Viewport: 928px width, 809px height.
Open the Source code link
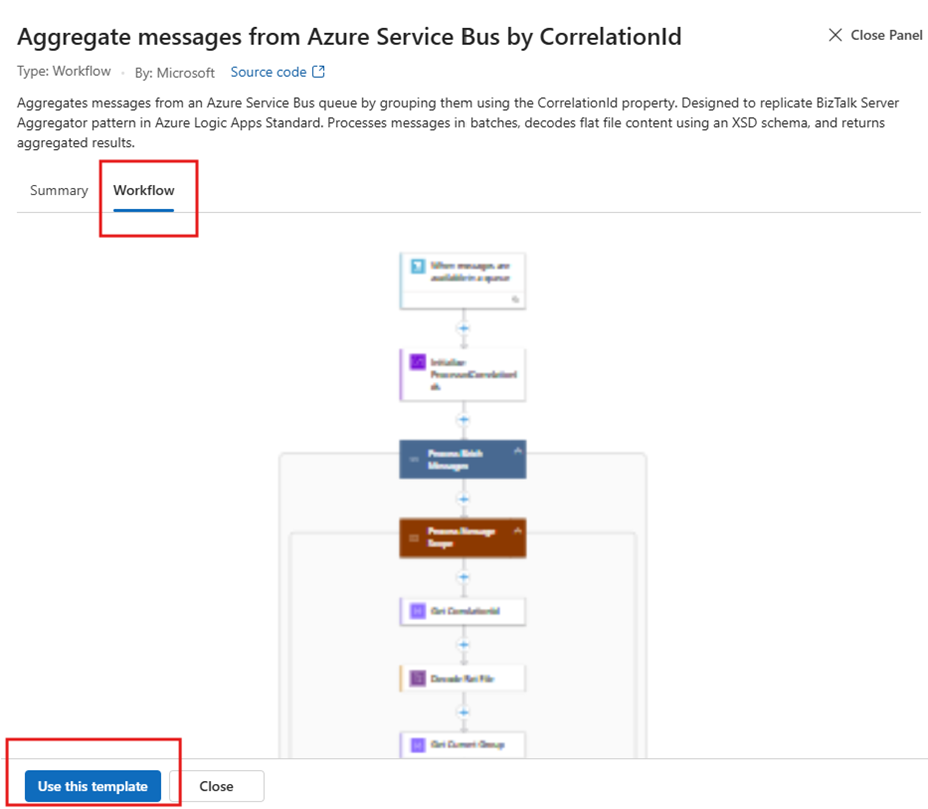(x=268, y=72)
